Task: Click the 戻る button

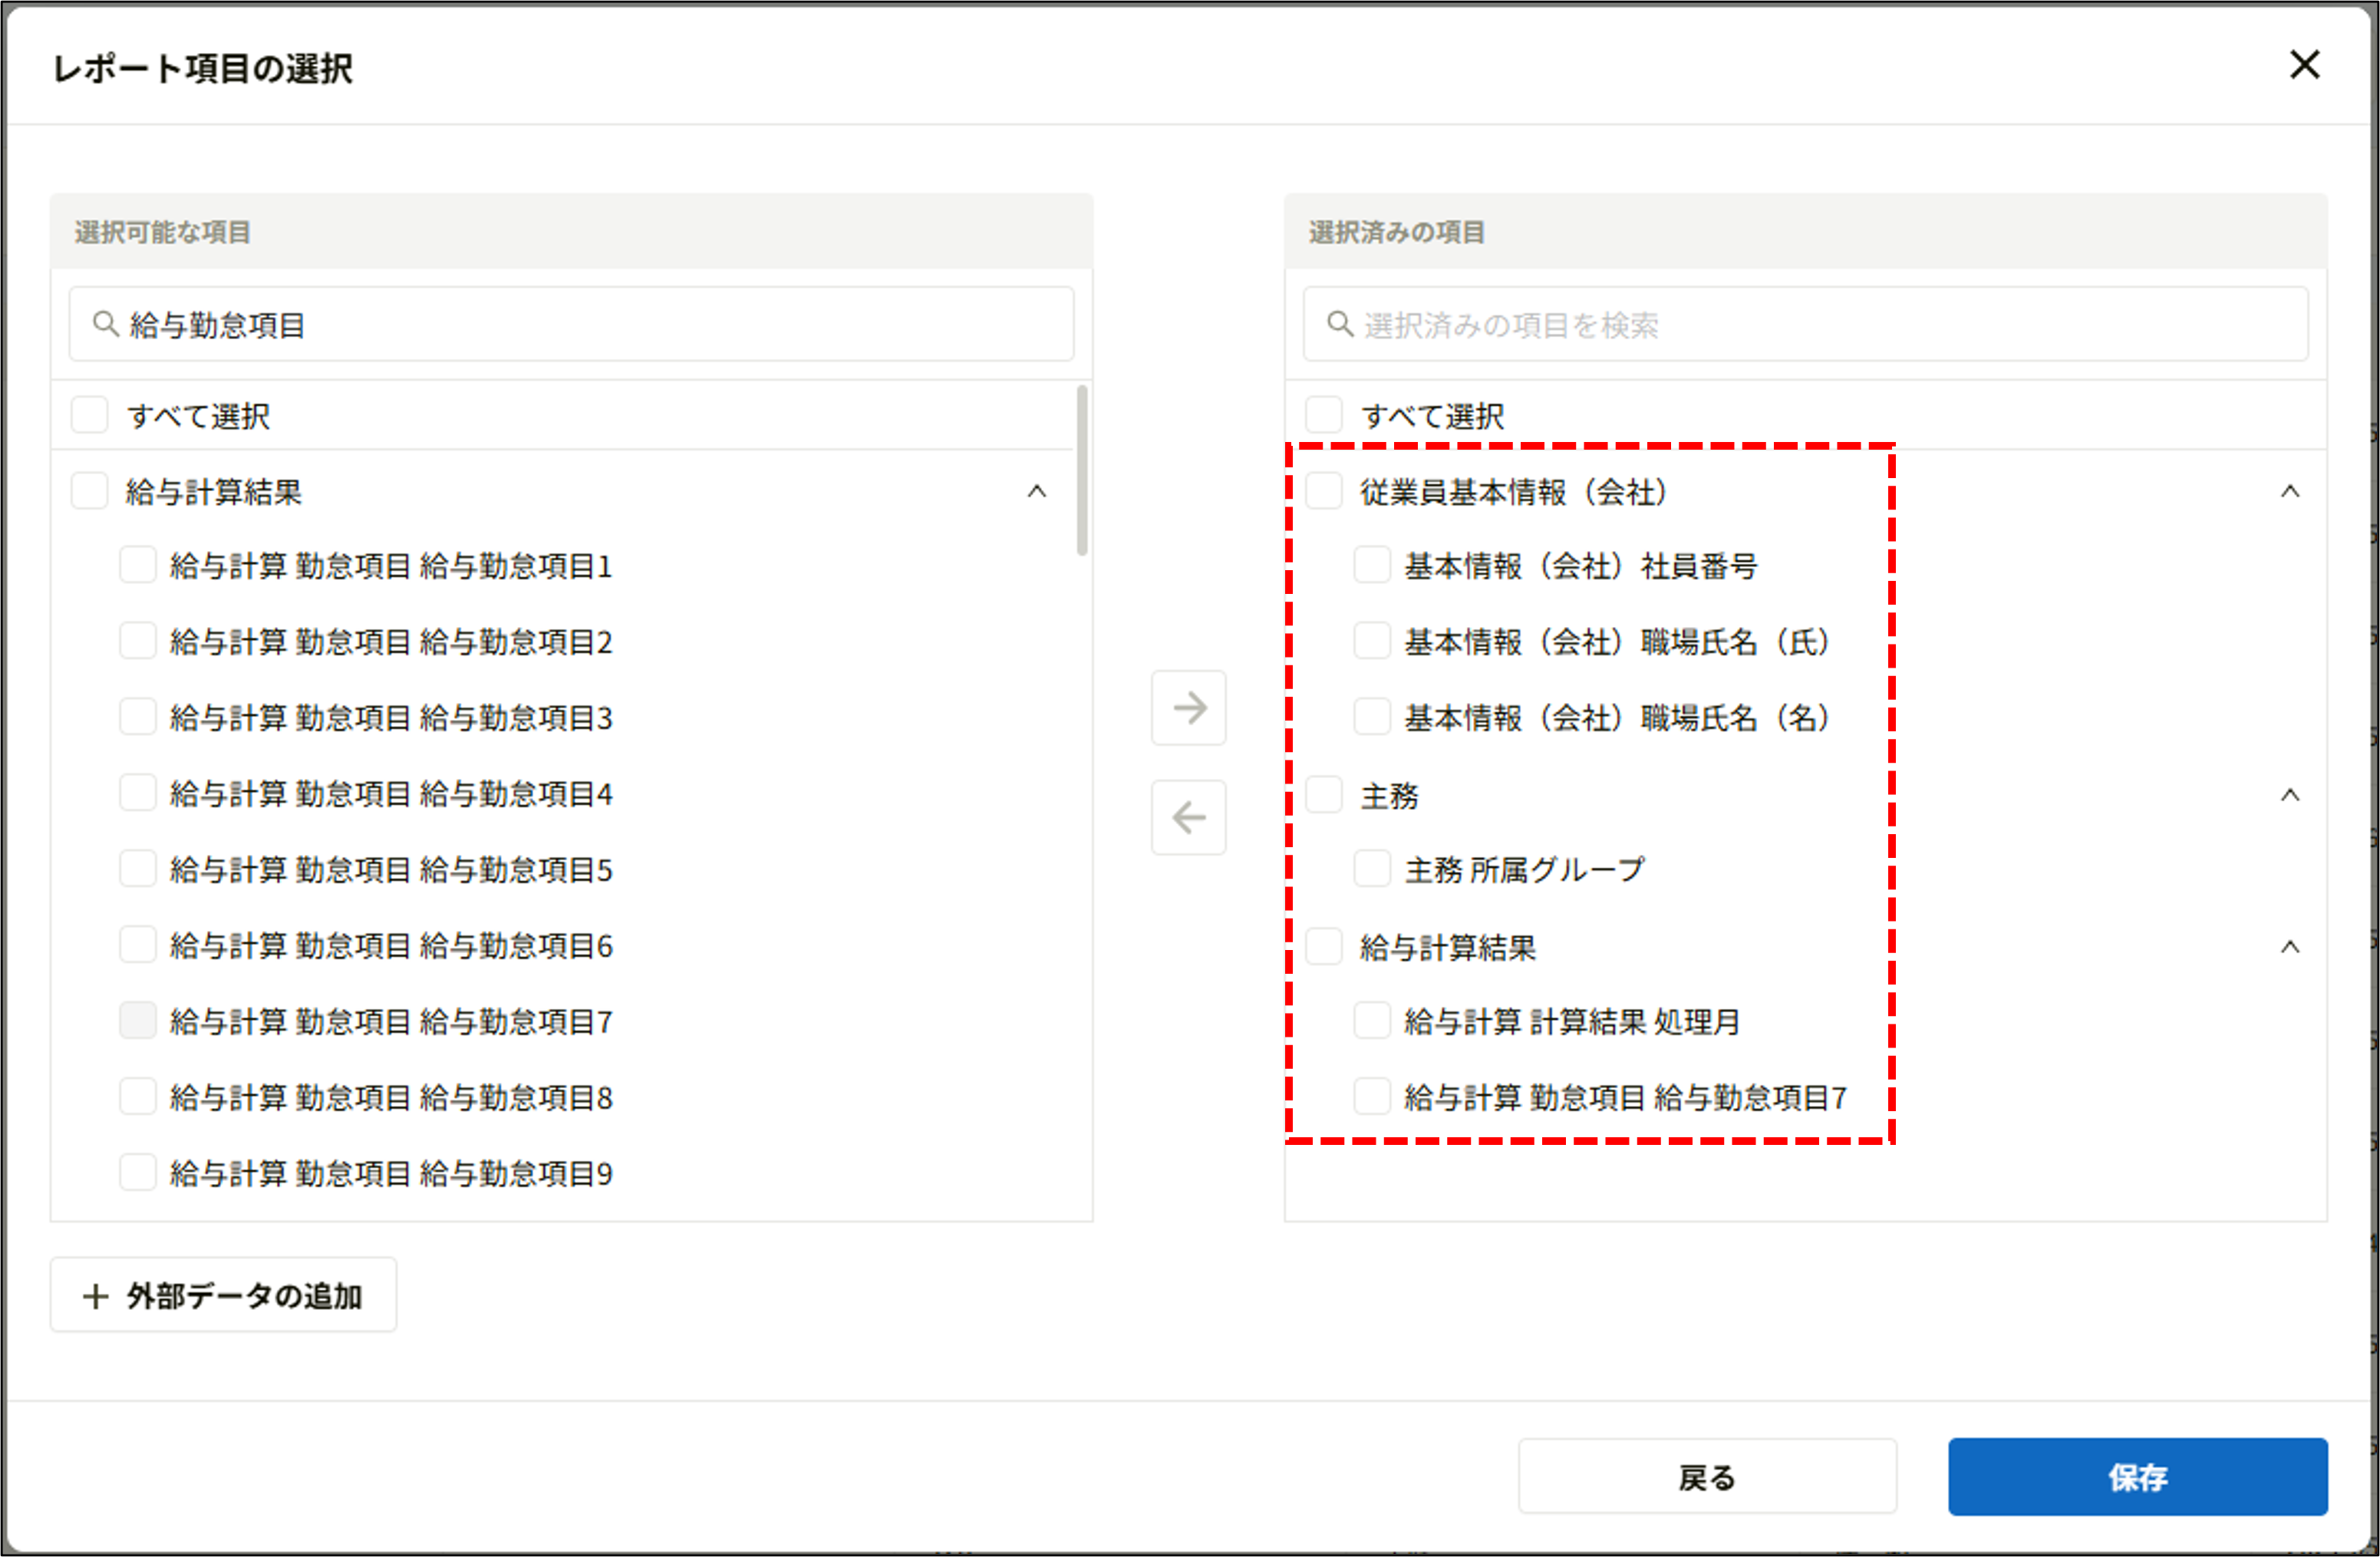Action: (1706, 1476)
